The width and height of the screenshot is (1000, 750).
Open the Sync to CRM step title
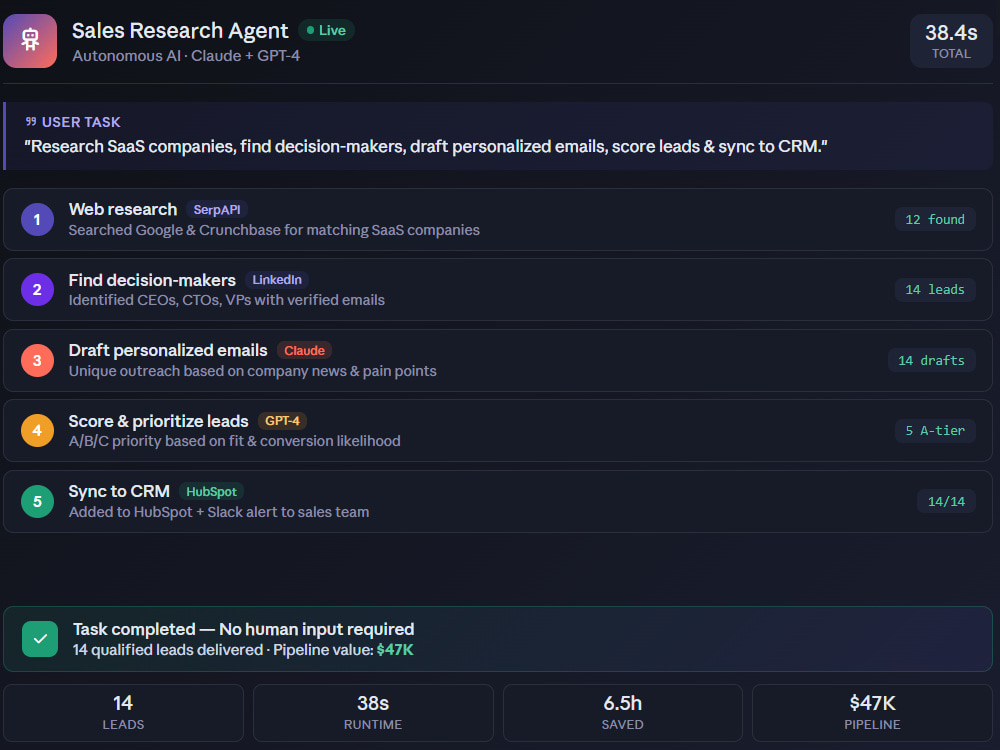119,491
